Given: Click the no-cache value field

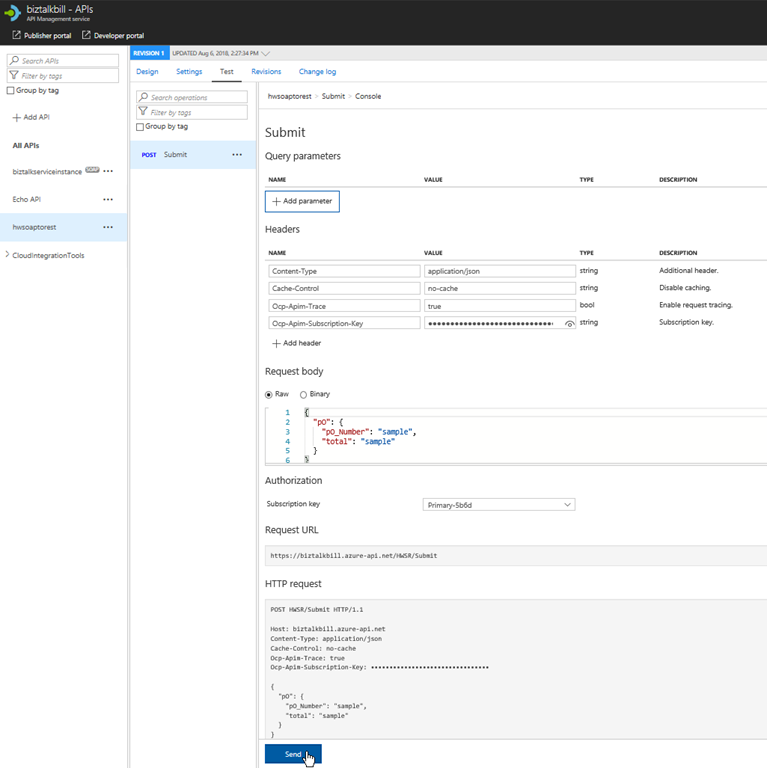Looking at the screenshot, I should point(500,288).
